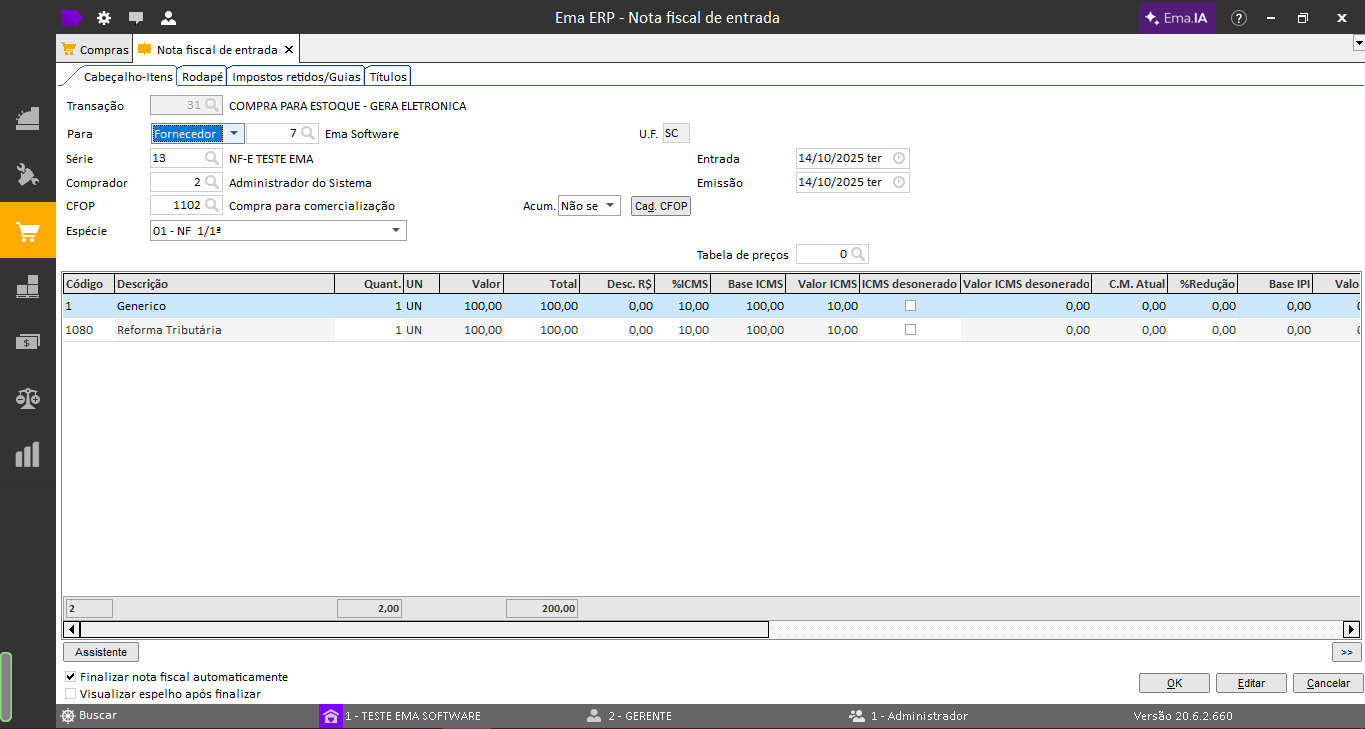Click the search magnifier in CFOP field
The width and height of the screenshot is (1365, 729).
point(212,206)
